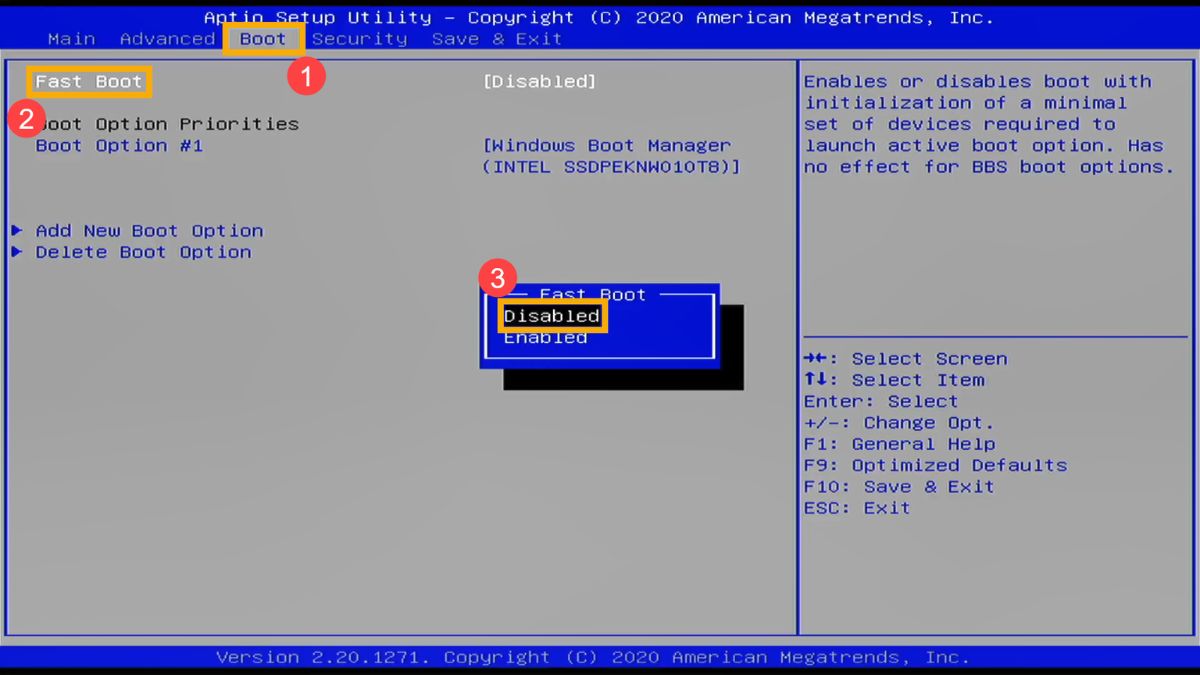Select the Boot tab
Viewport: 1200px width, 675px height.
(x=262, y=38)
